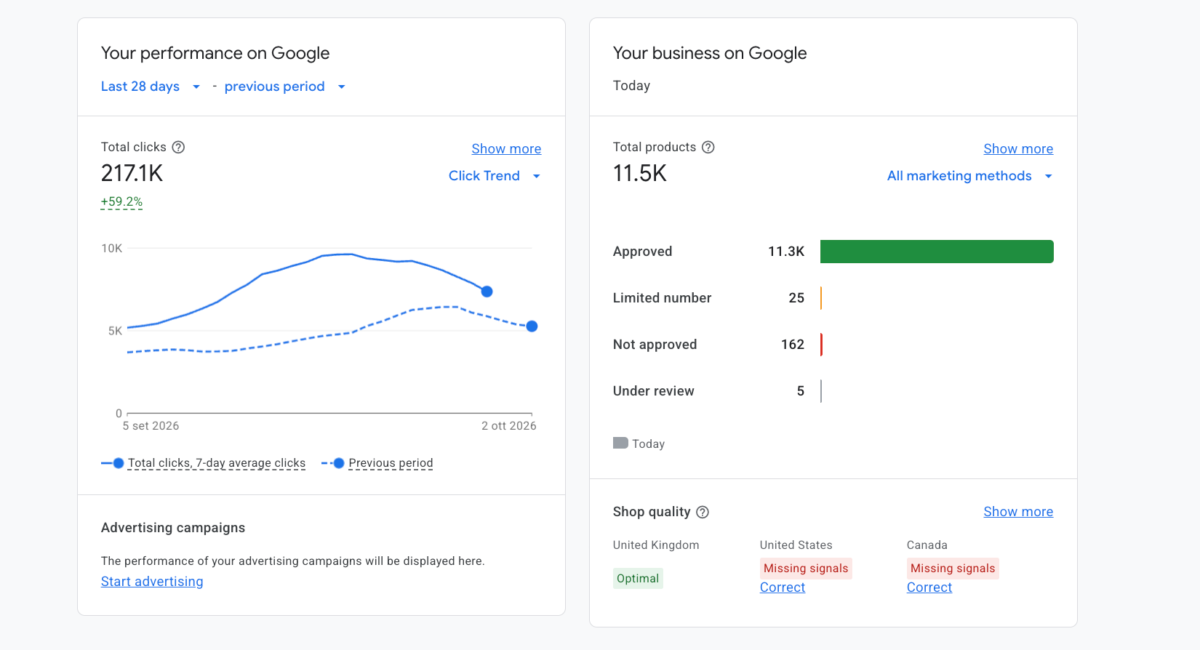This screenshot has width=1200, height=650.
Task: Click the +59.2% change indicator
Action: pyautogui.click(x=122, y=202)
